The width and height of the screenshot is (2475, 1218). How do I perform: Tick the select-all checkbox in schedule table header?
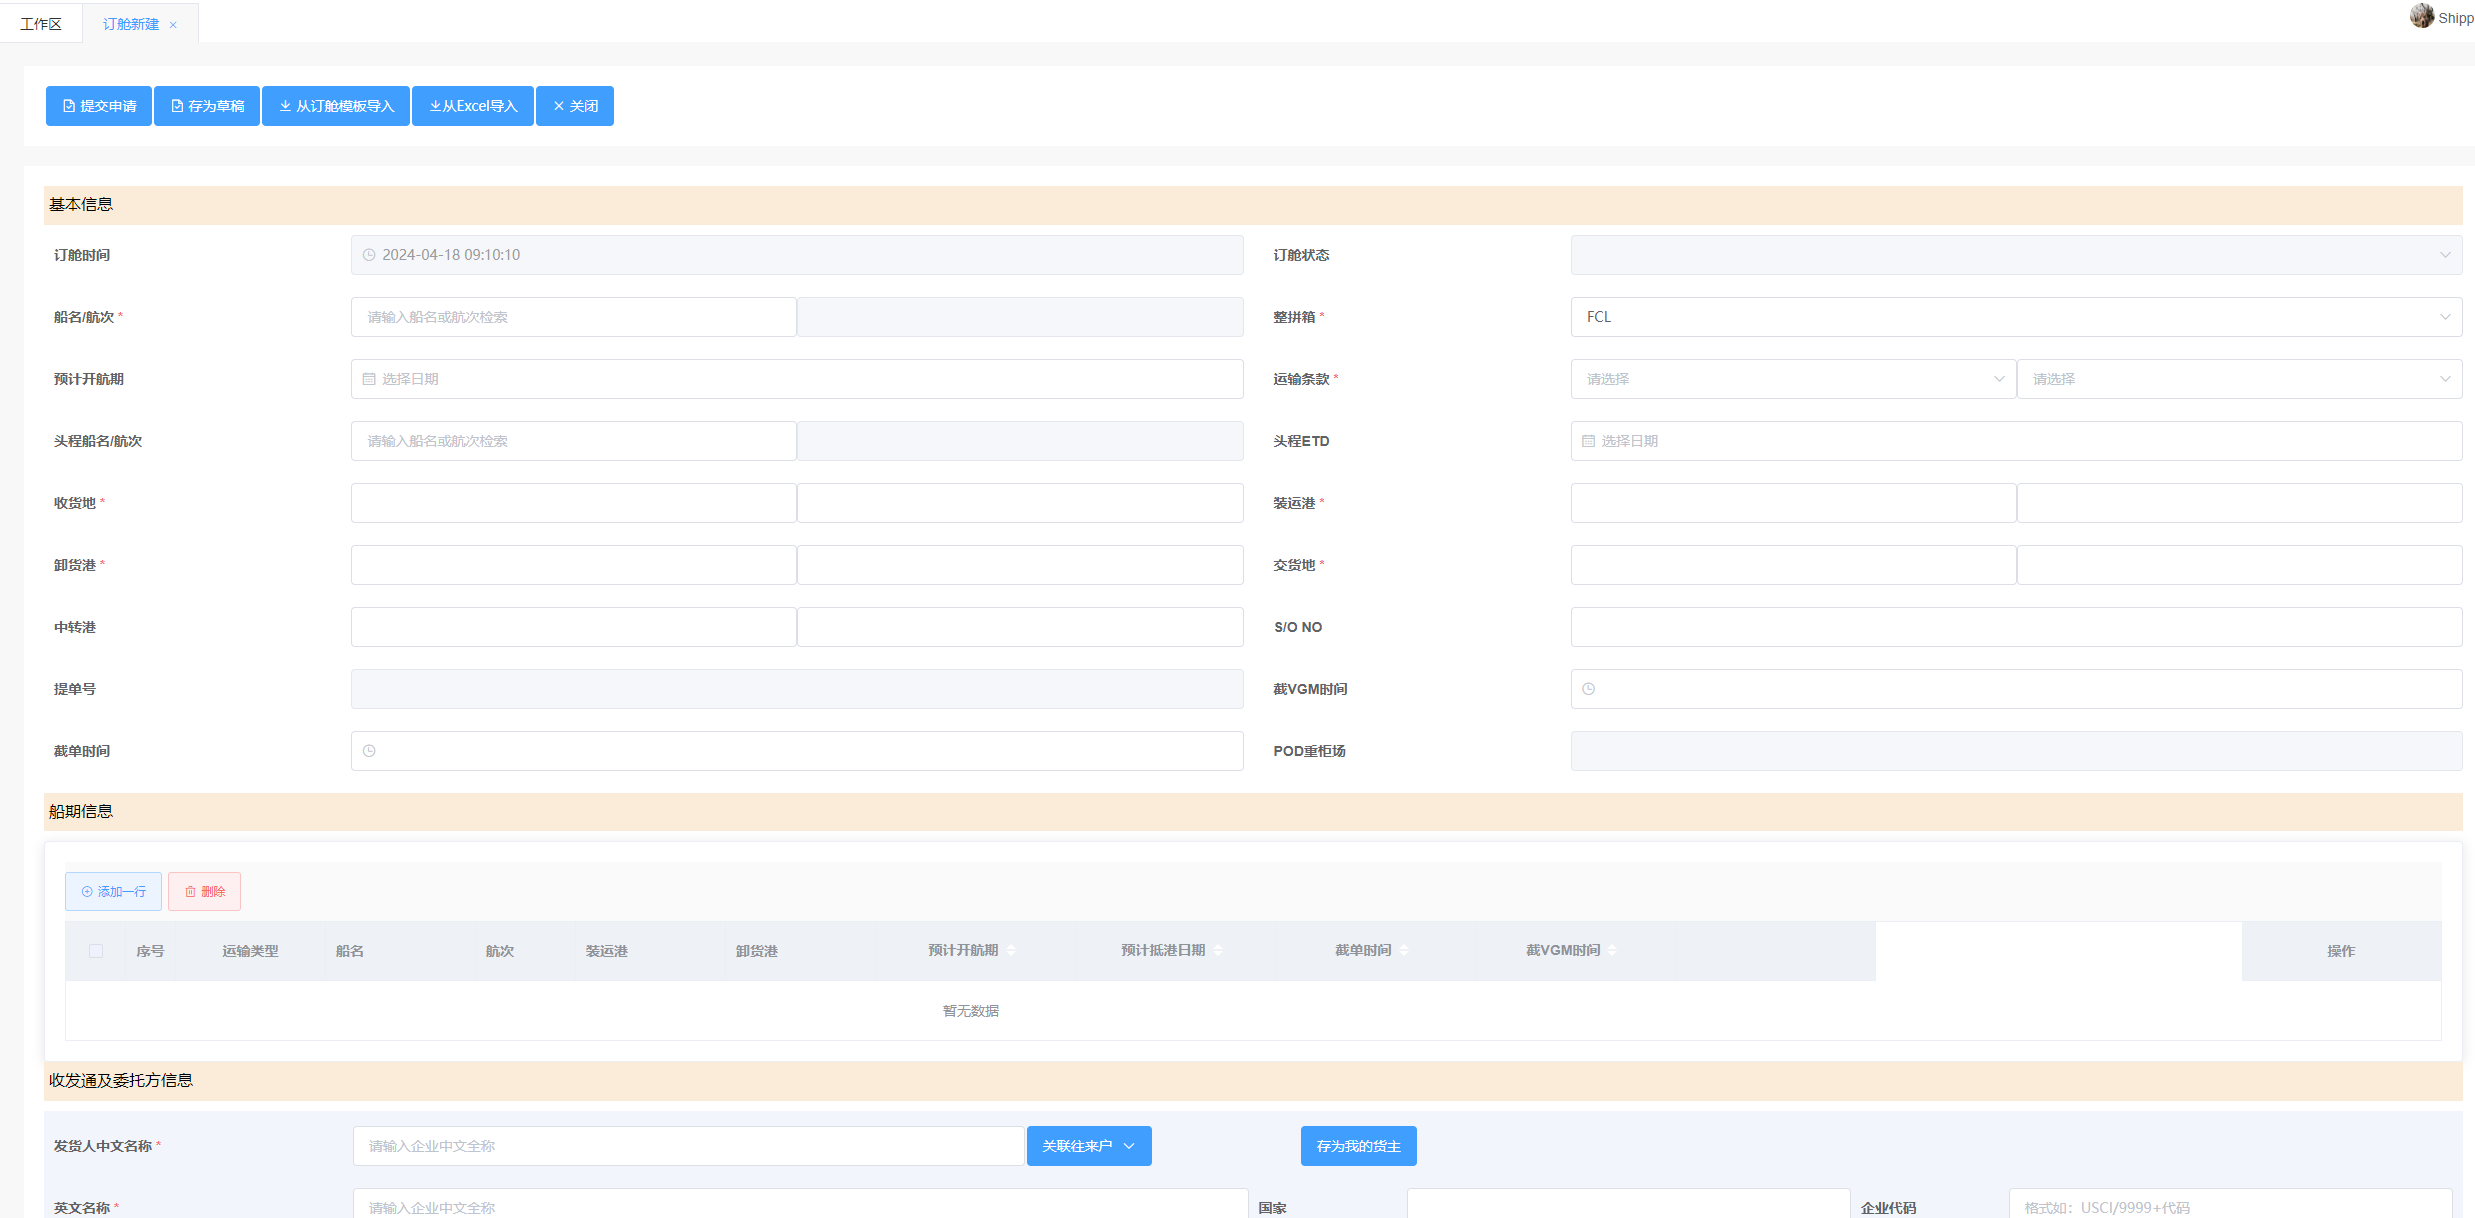(96, 951)
